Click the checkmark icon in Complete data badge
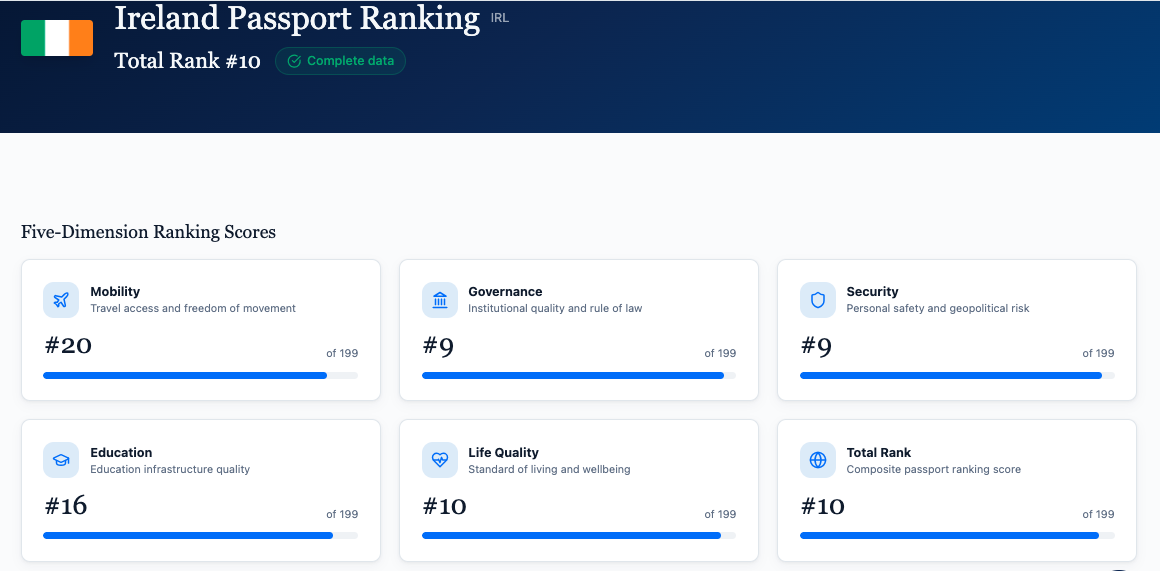This screenshot has height=571, width=1160. [294, 61]
